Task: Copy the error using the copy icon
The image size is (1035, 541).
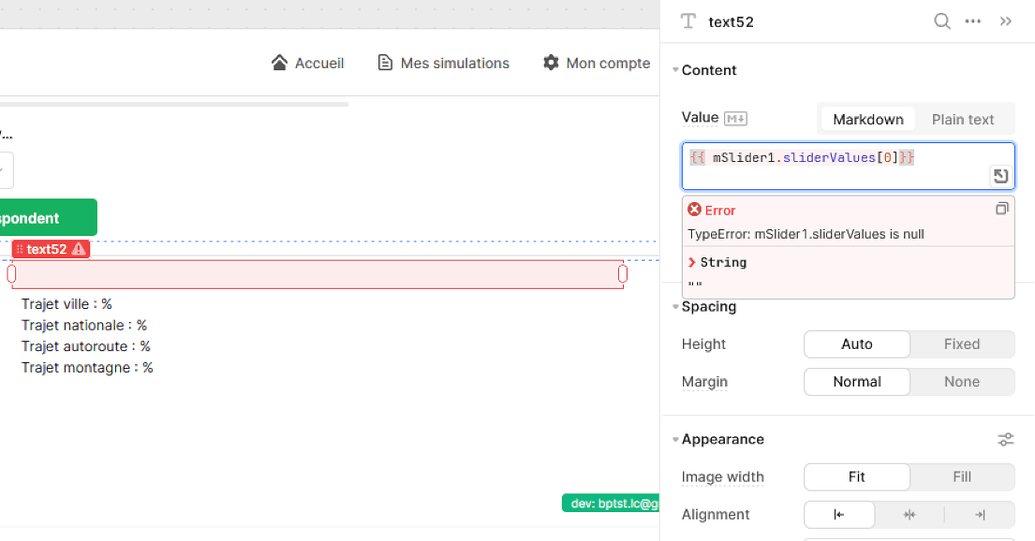Action: click(x=1002, y=209)
